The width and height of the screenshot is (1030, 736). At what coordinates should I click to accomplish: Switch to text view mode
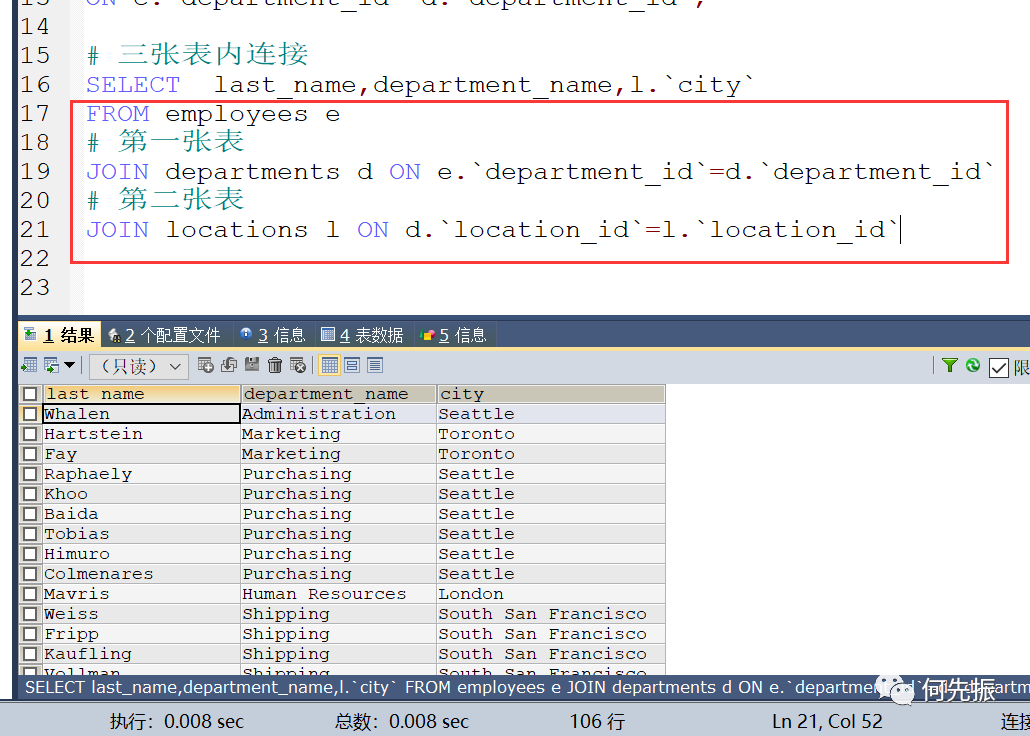point(374,365)
